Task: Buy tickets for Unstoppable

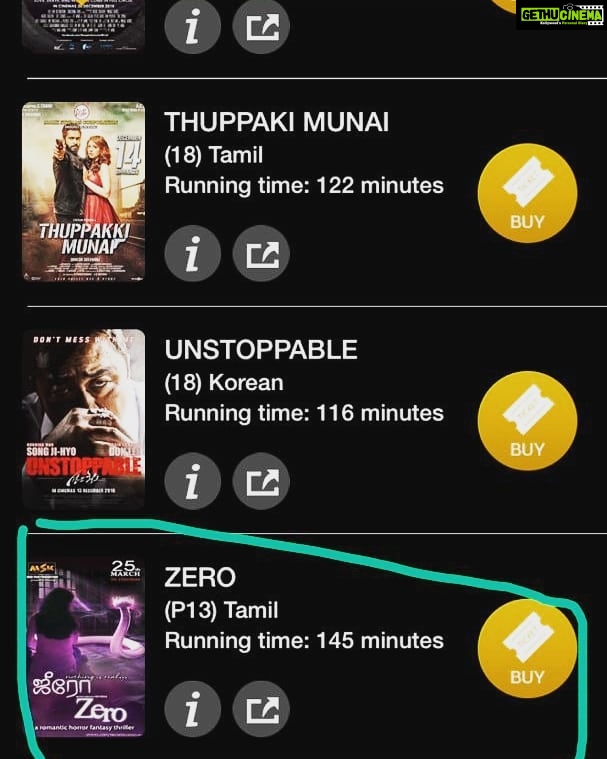Action: pyautogui.click(x=528, y=421)
